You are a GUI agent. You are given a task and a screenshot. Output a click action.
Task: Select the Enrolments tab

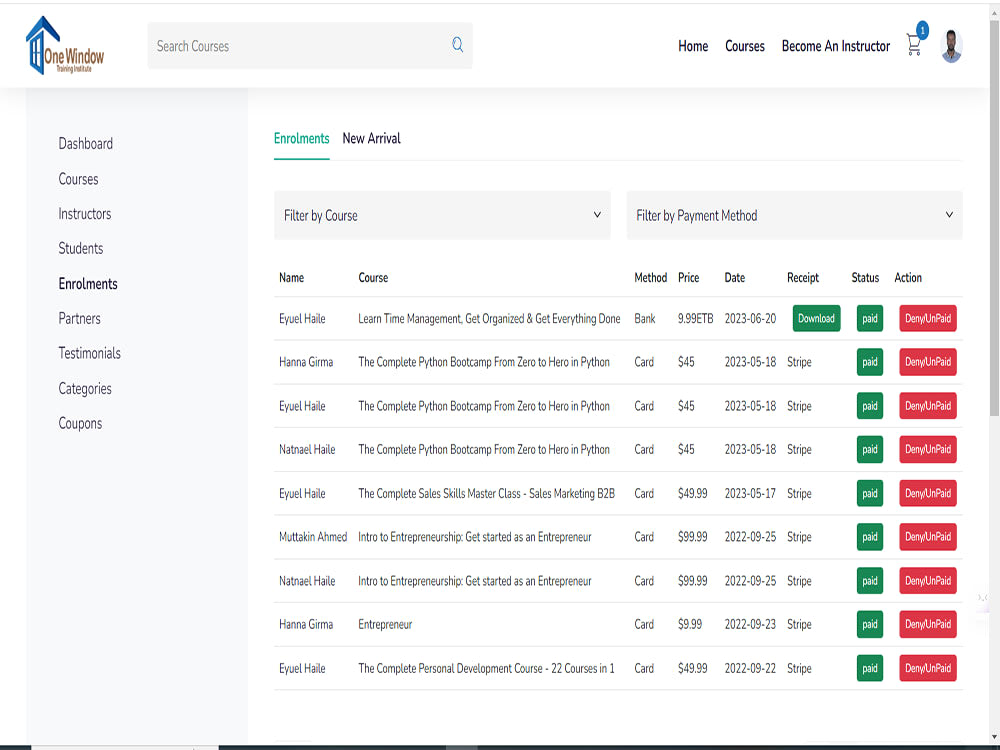pyautogui.click(x=301, y=138)
